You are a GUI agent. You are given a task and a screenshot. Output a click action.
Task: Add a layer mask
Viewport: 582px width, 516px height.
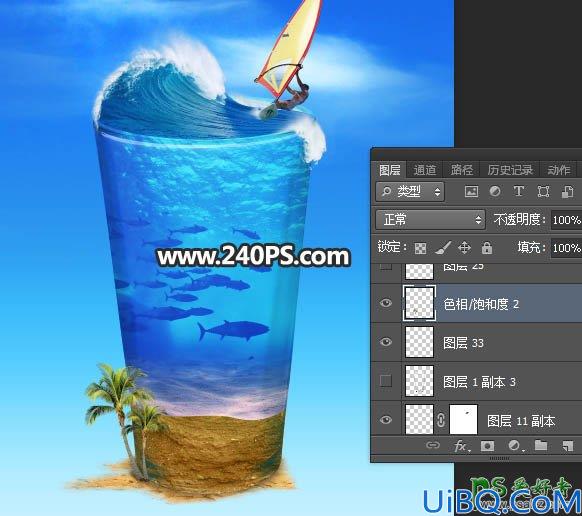(487, 445)
